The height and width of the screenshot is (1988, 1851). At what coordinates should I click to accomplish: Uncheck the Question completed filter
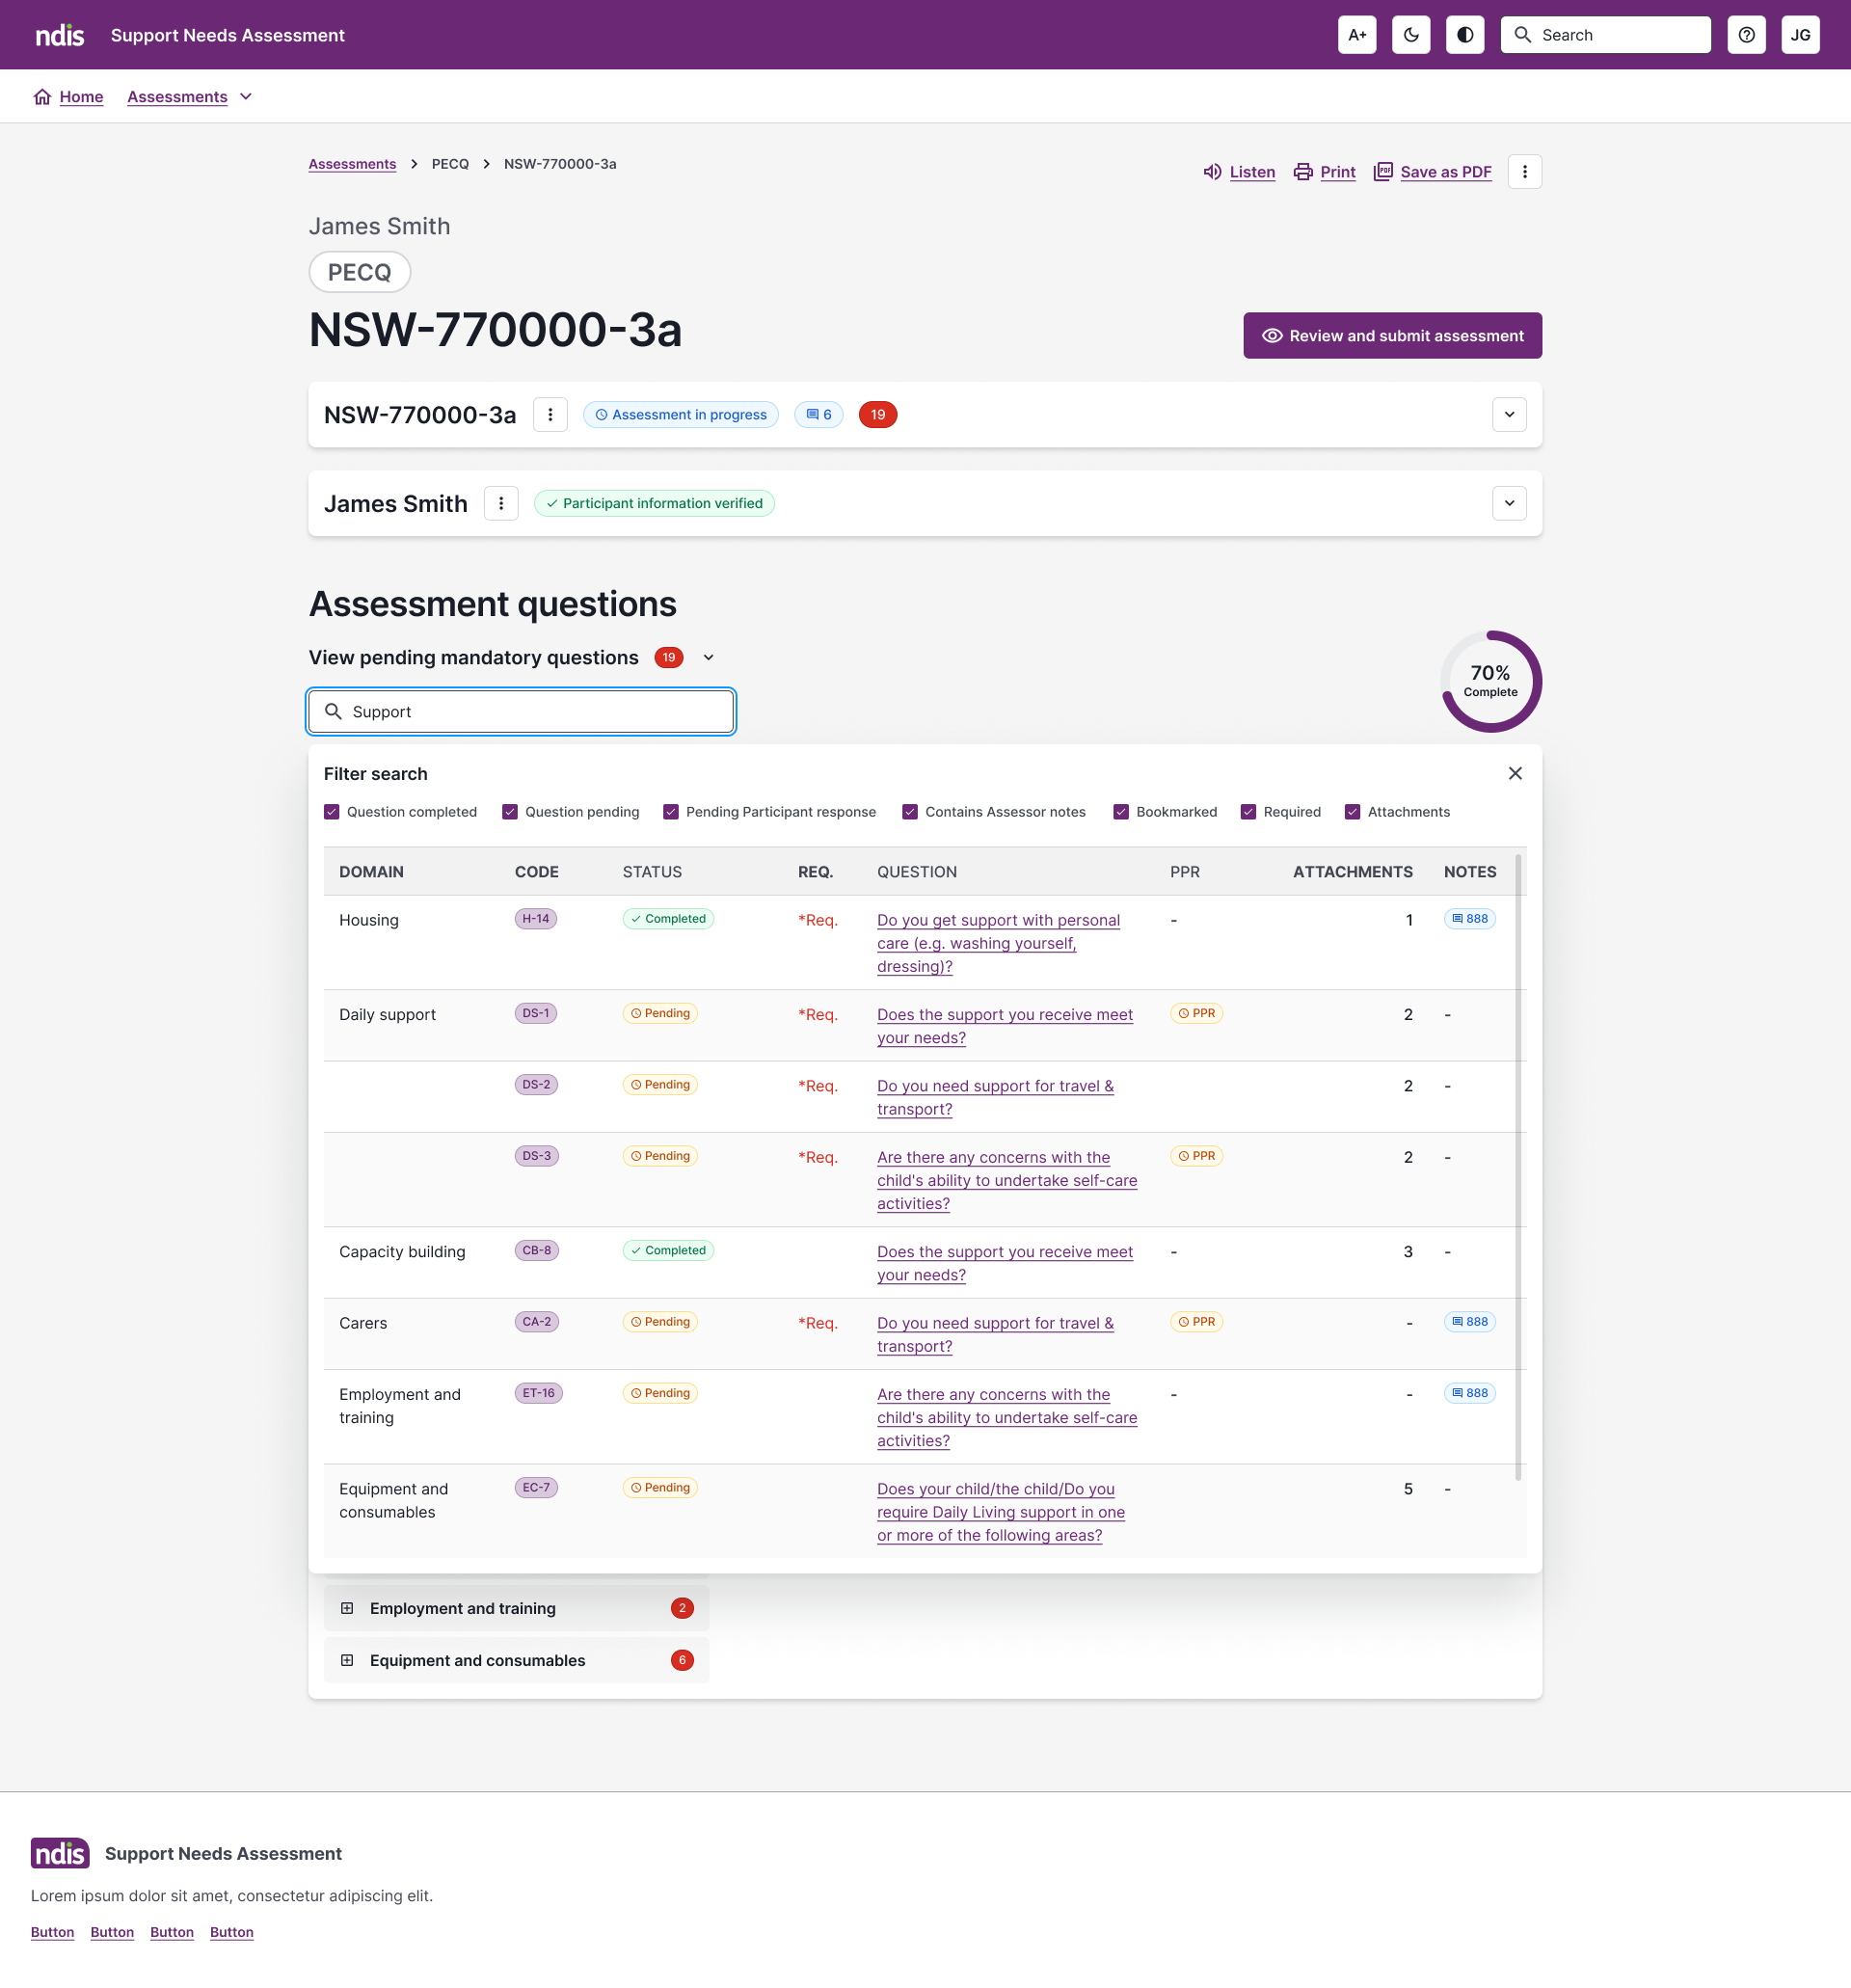[332, 812]
